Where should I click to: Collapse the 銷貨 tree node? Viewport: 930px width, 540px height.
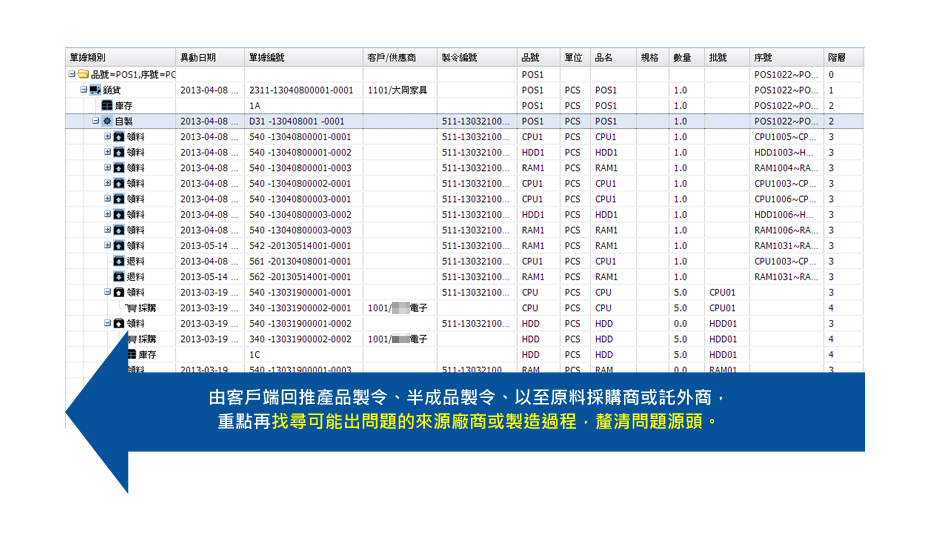click(x=84, y=90)
